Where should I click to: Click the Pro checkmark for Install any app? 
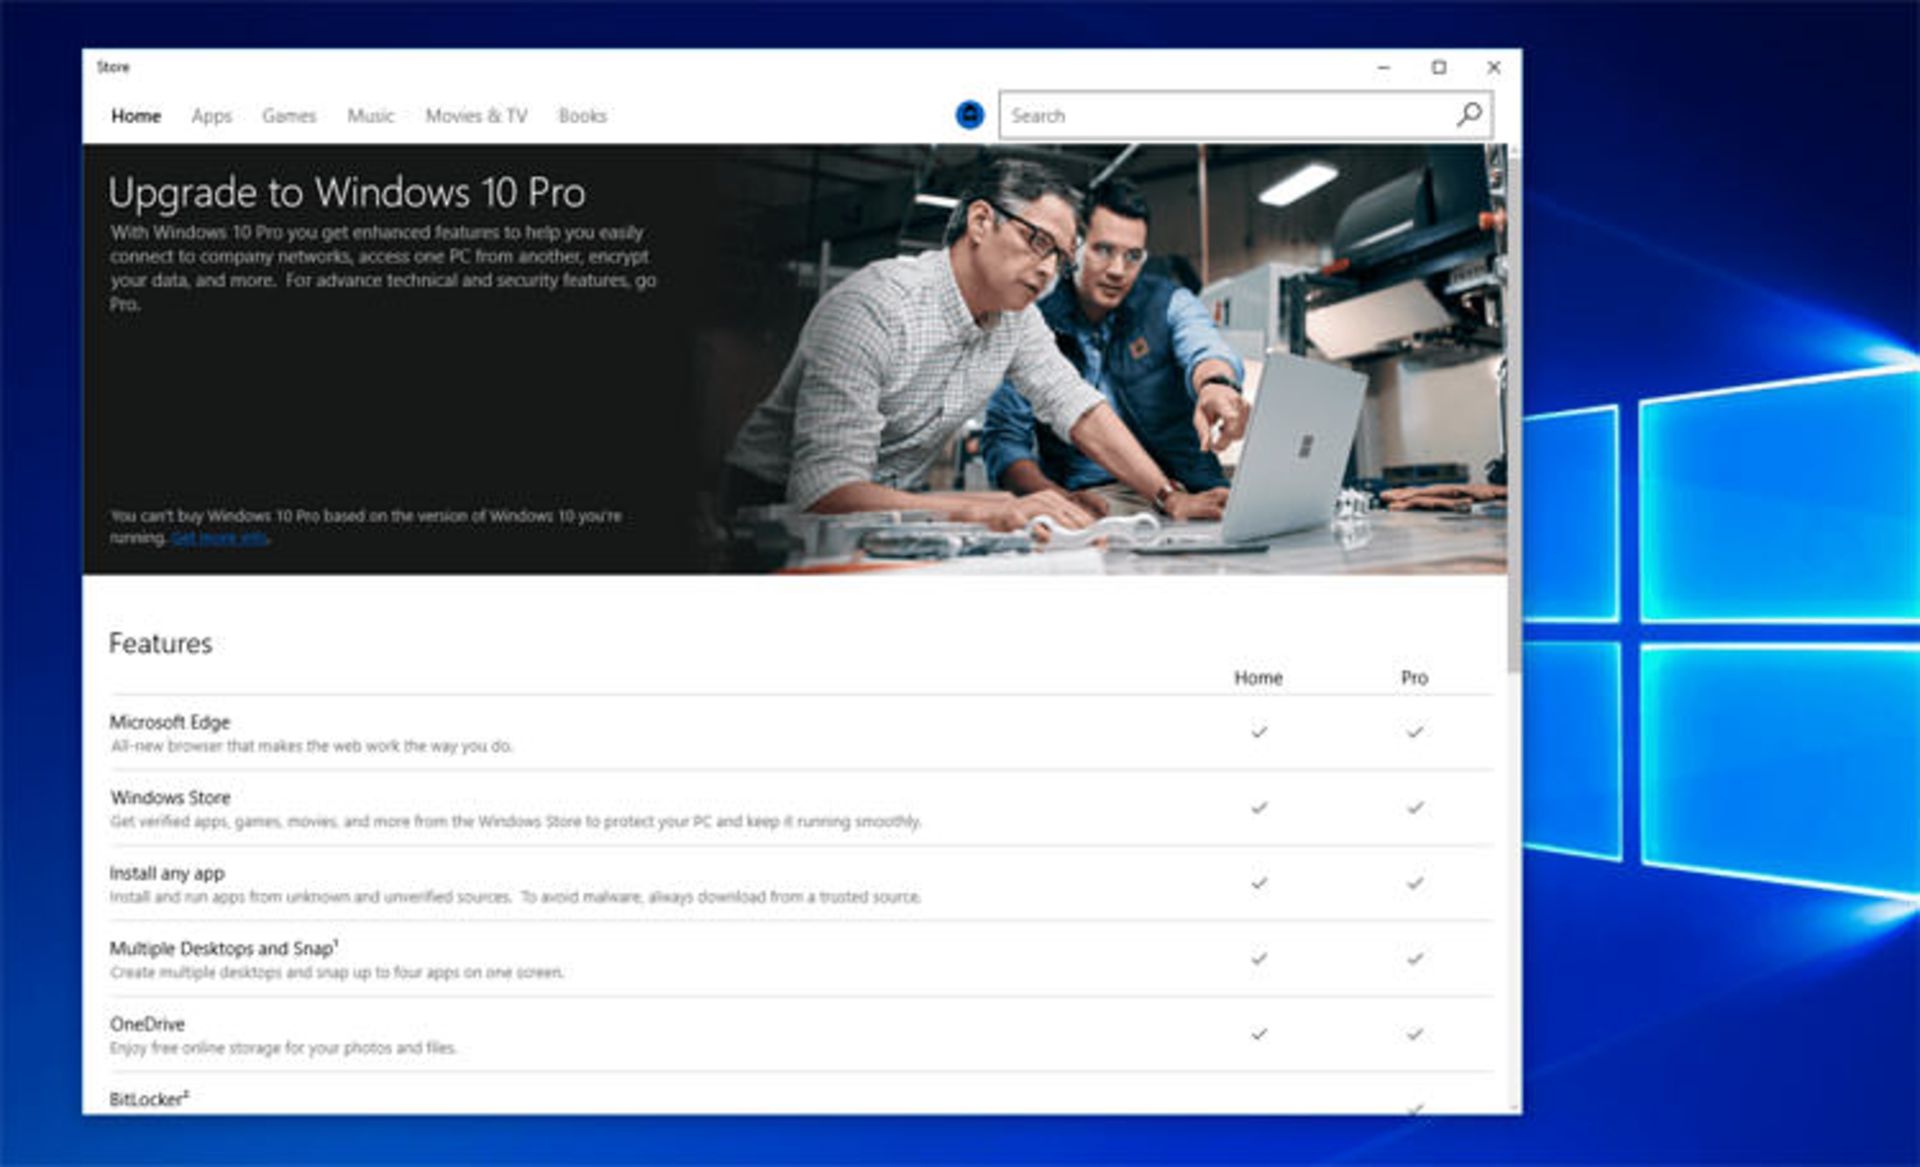(1415, 883)
